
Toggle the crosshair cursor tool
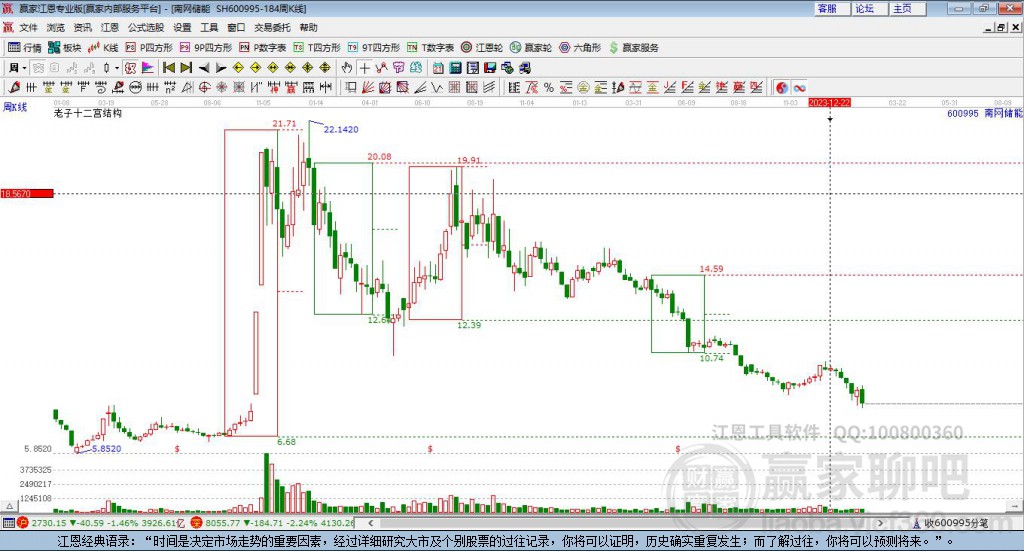click(x=364, y=68)
